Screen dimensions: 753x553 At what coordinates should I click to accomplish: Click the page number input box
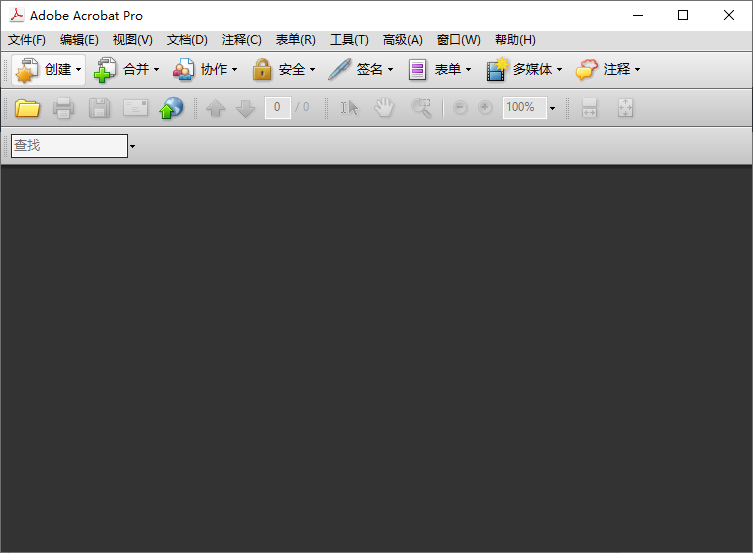(x=277, y=107)
